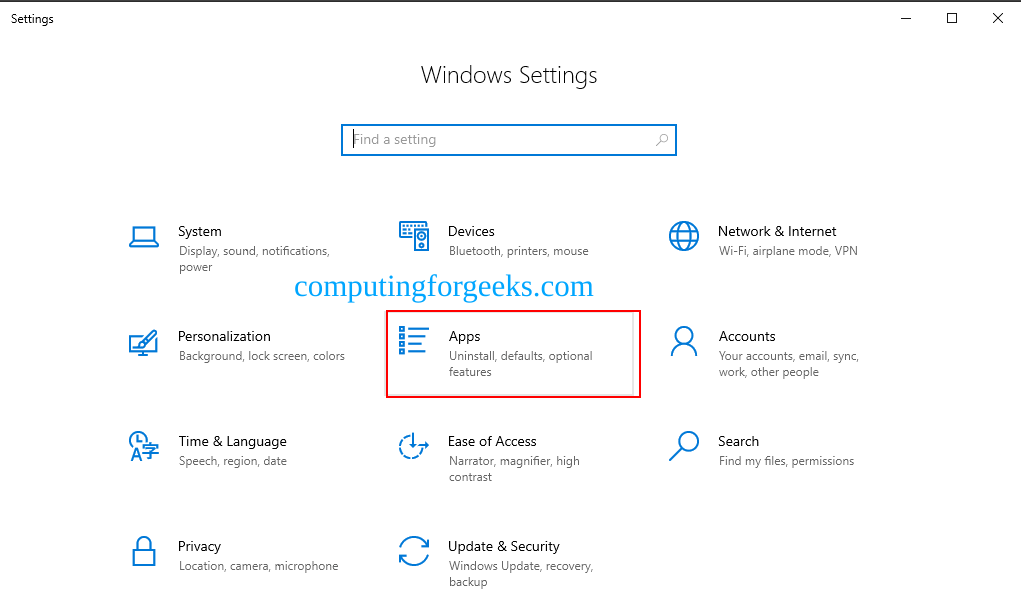
Task: Click inside the Find a setting field
Action: 480,140
